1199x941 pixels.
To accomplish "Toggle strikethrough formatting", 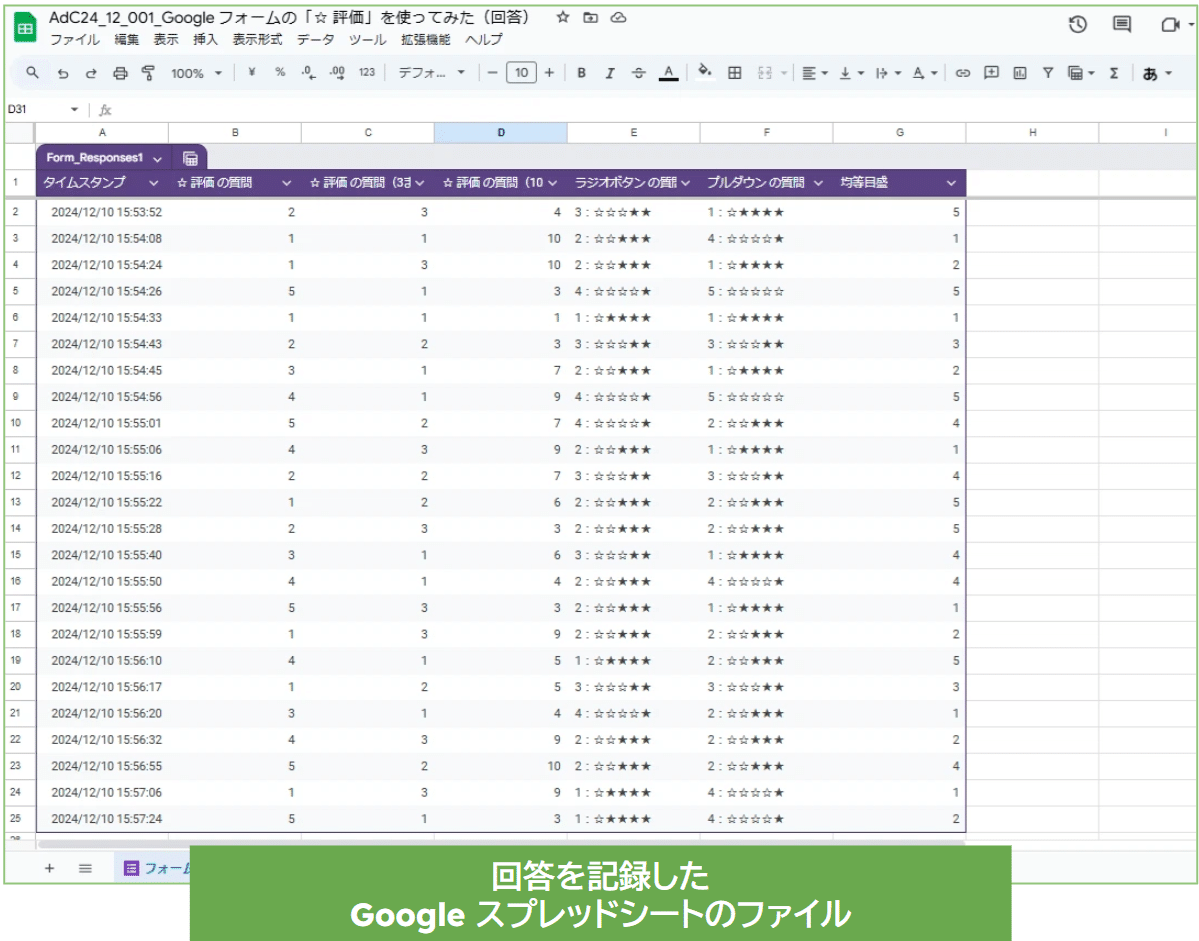I will tap(638, 73).
